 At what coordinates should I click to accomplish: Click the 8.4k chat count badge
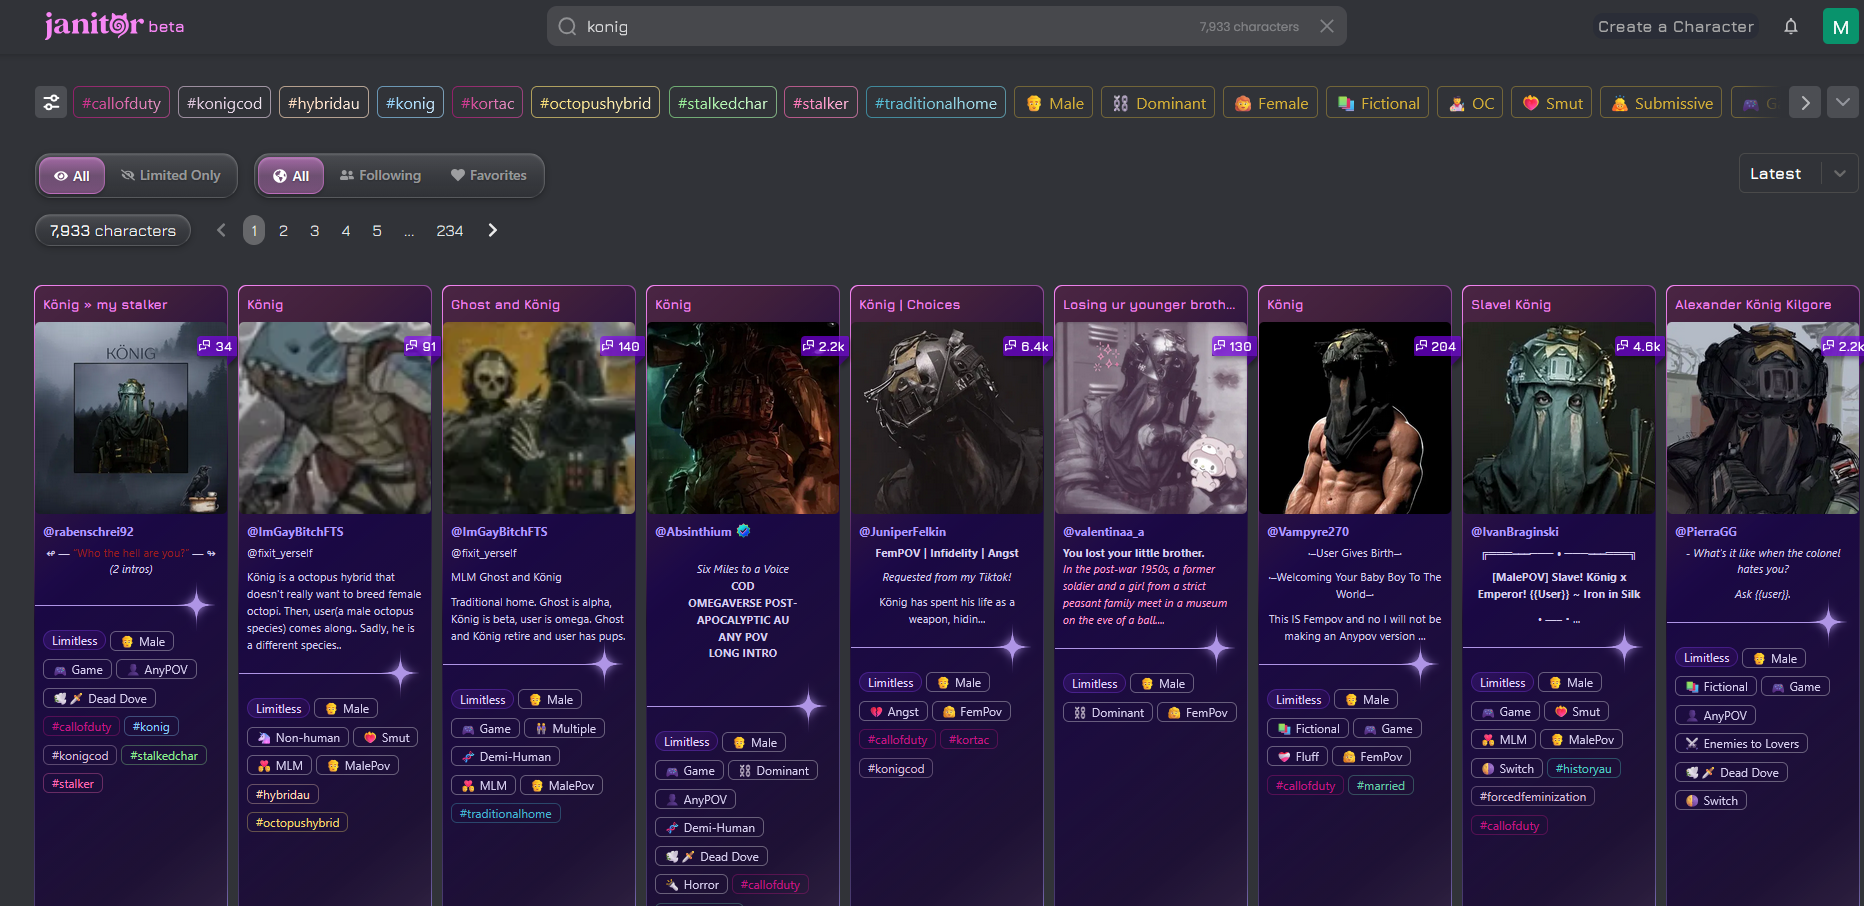click(1027, 346)
